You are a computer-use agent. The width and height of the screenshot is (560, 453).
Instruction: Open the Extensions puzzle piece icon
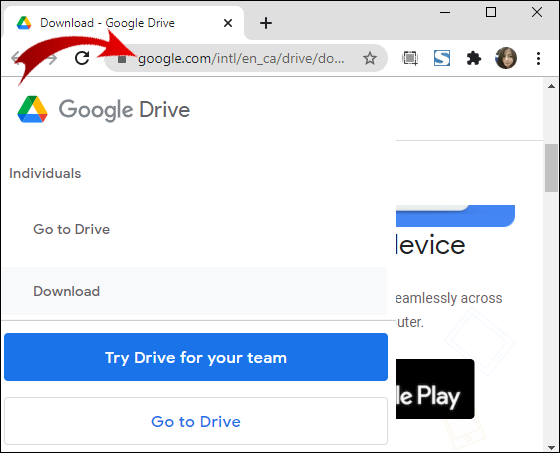(474, 58)
